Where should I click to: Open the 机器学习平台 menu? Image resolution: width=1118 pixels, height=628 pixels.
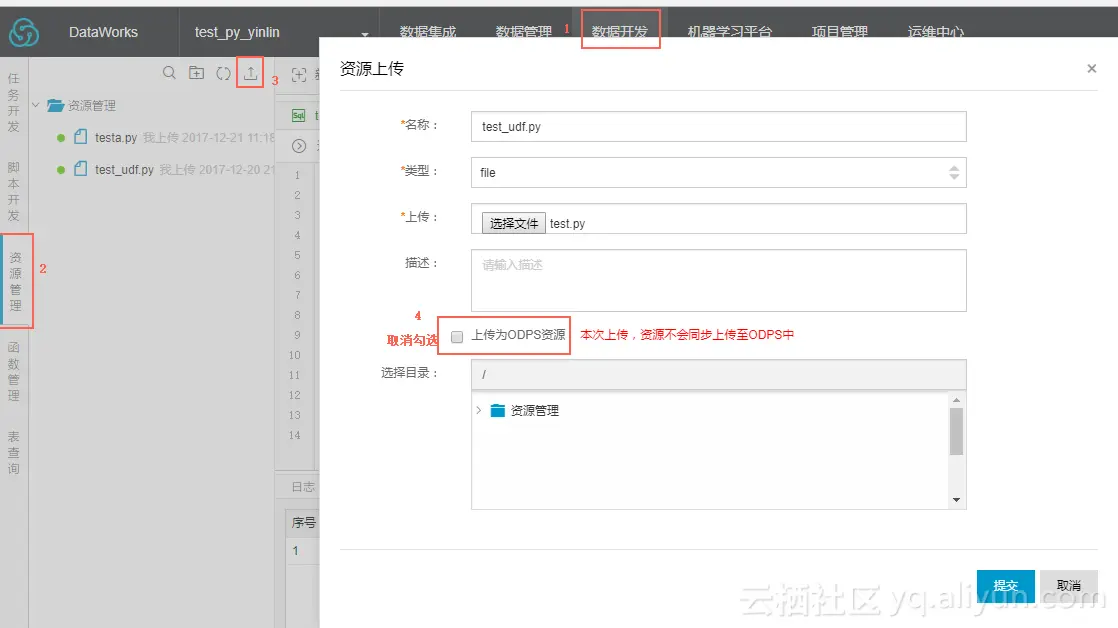[729, 32]
